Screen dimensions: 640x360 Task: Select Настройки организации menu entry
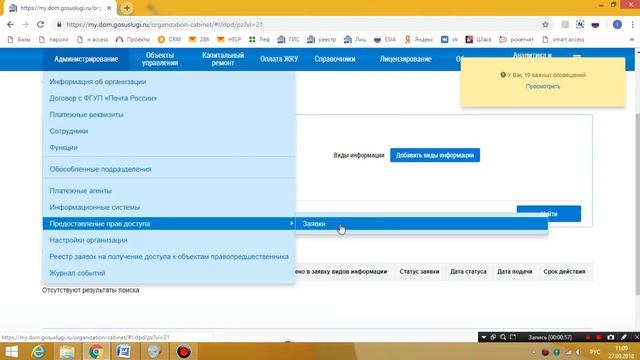pos(169,240)
